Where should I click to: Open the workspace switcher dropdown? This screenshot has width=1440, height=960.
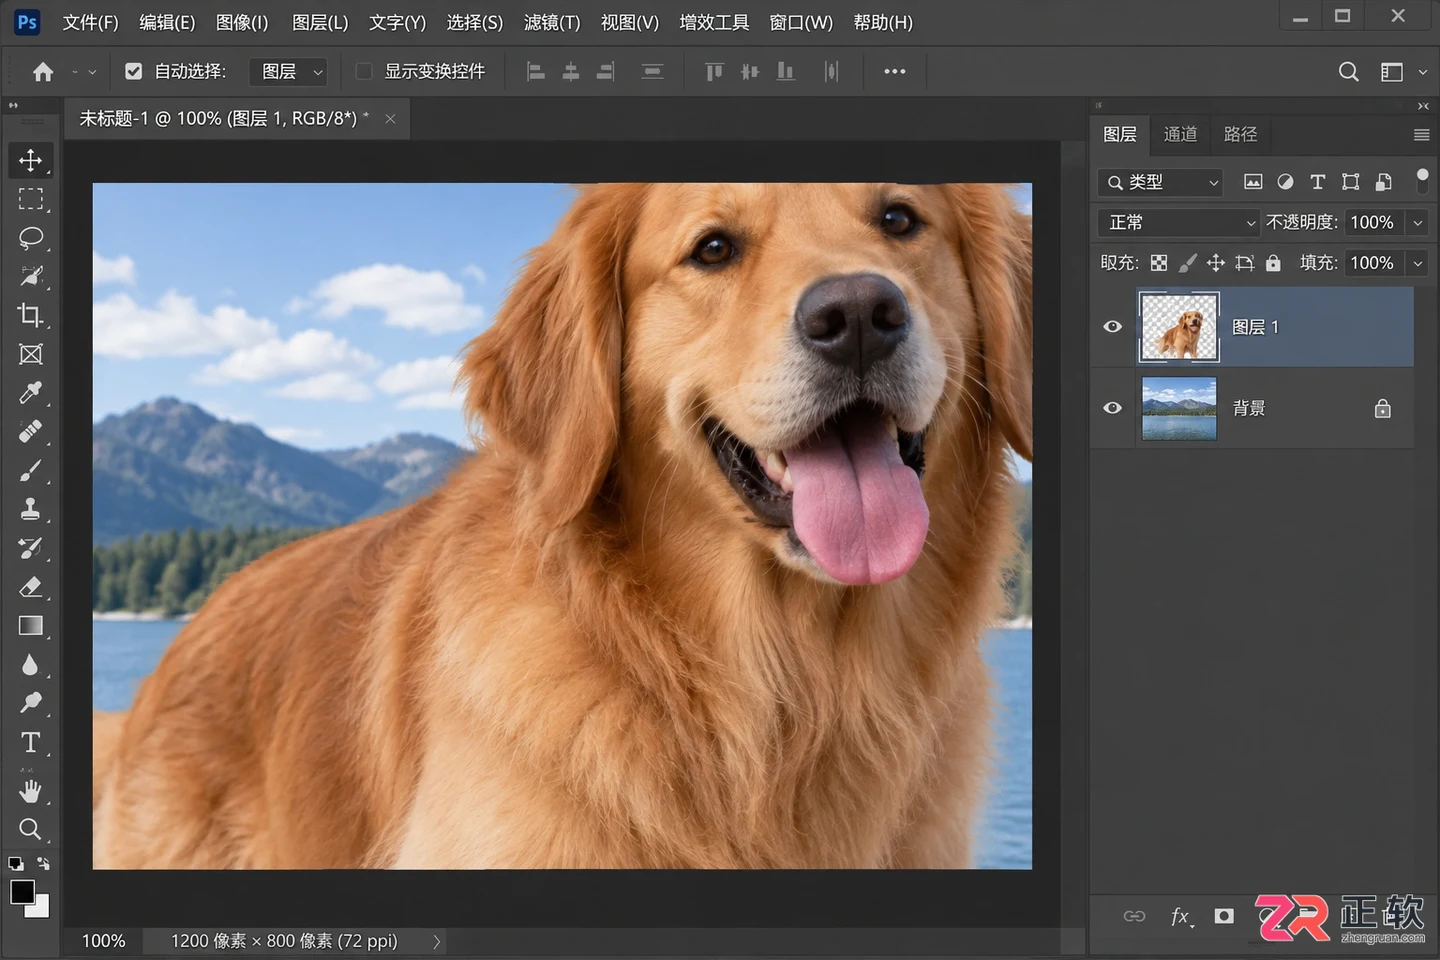coord(1403,71)
